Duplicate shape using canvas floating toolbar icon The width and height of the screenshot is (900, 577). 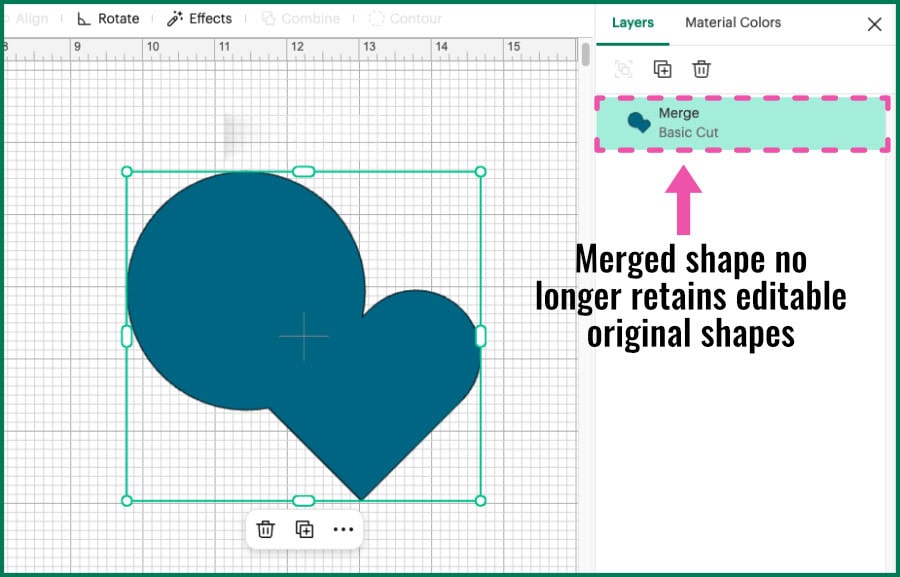304,529
